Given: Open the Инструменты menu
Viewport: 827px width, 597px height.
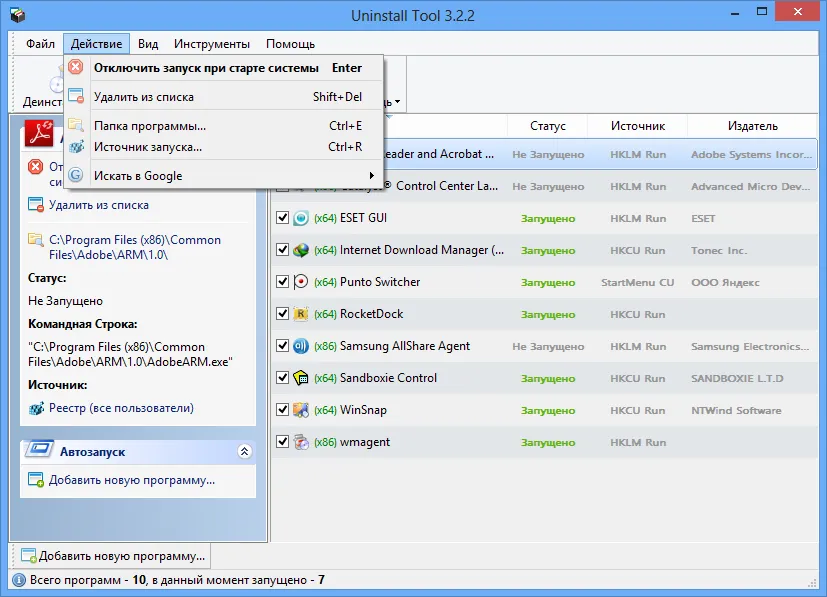Looking at the screenshot, I should 211,44.
